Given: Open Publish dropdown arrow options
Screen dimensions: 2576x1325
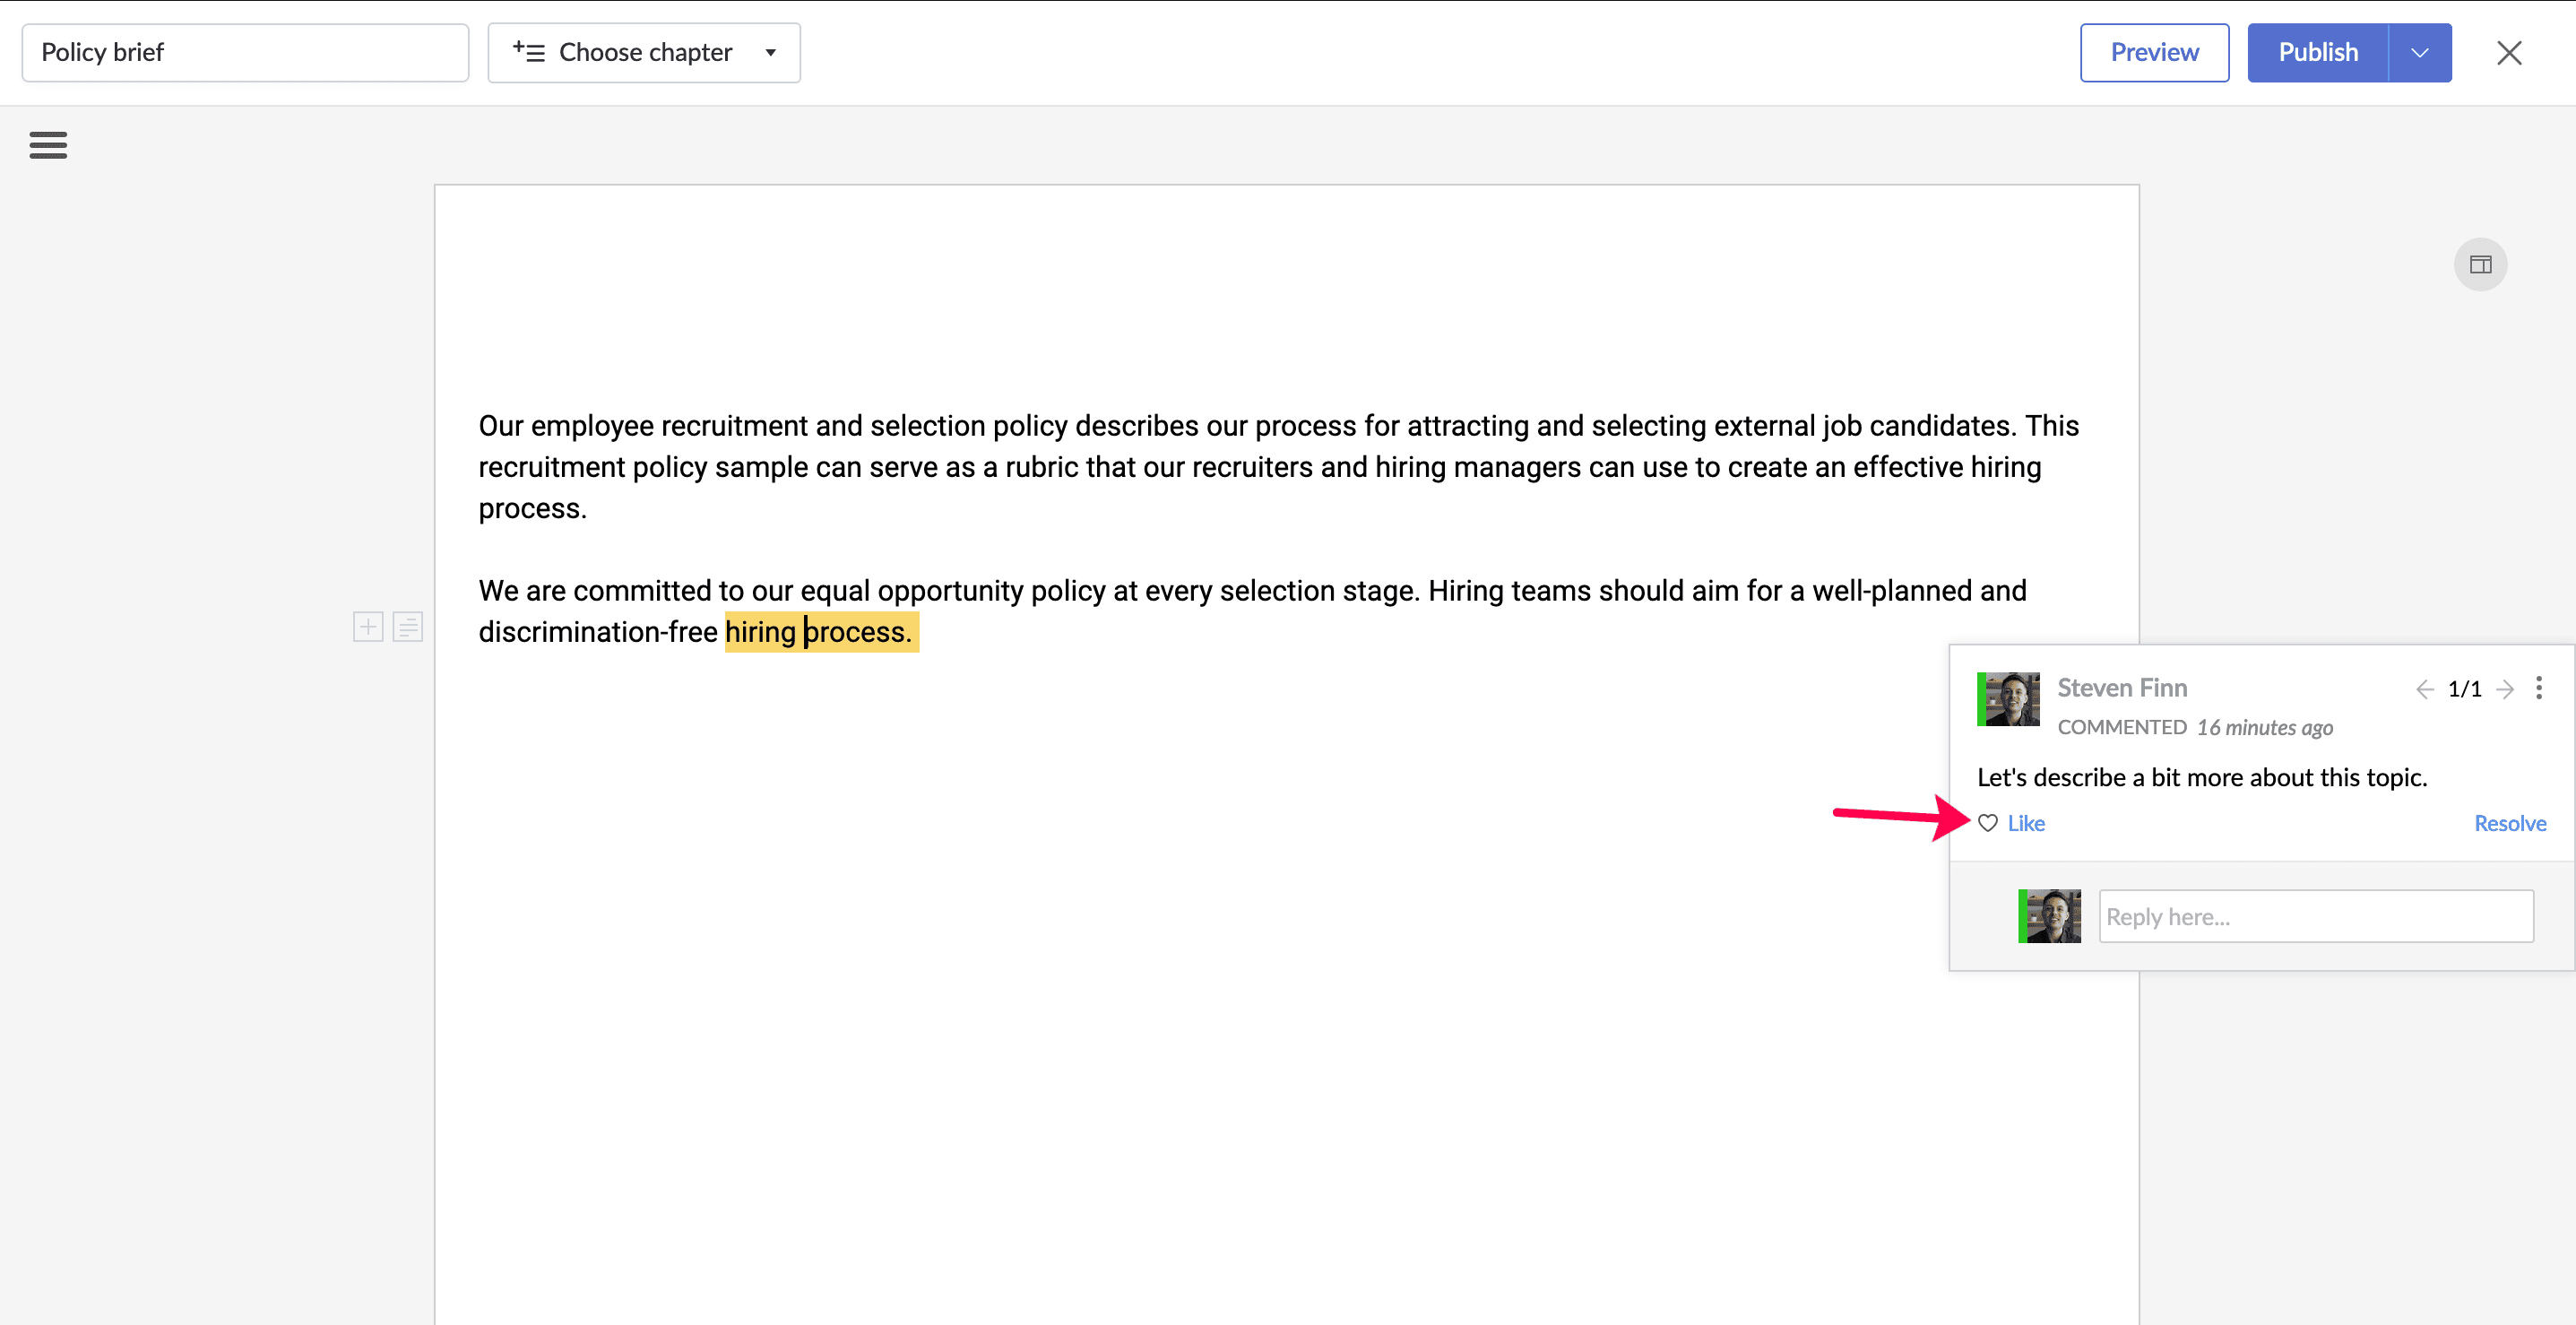Looking at the screenshot, I should coord(2420,53).
